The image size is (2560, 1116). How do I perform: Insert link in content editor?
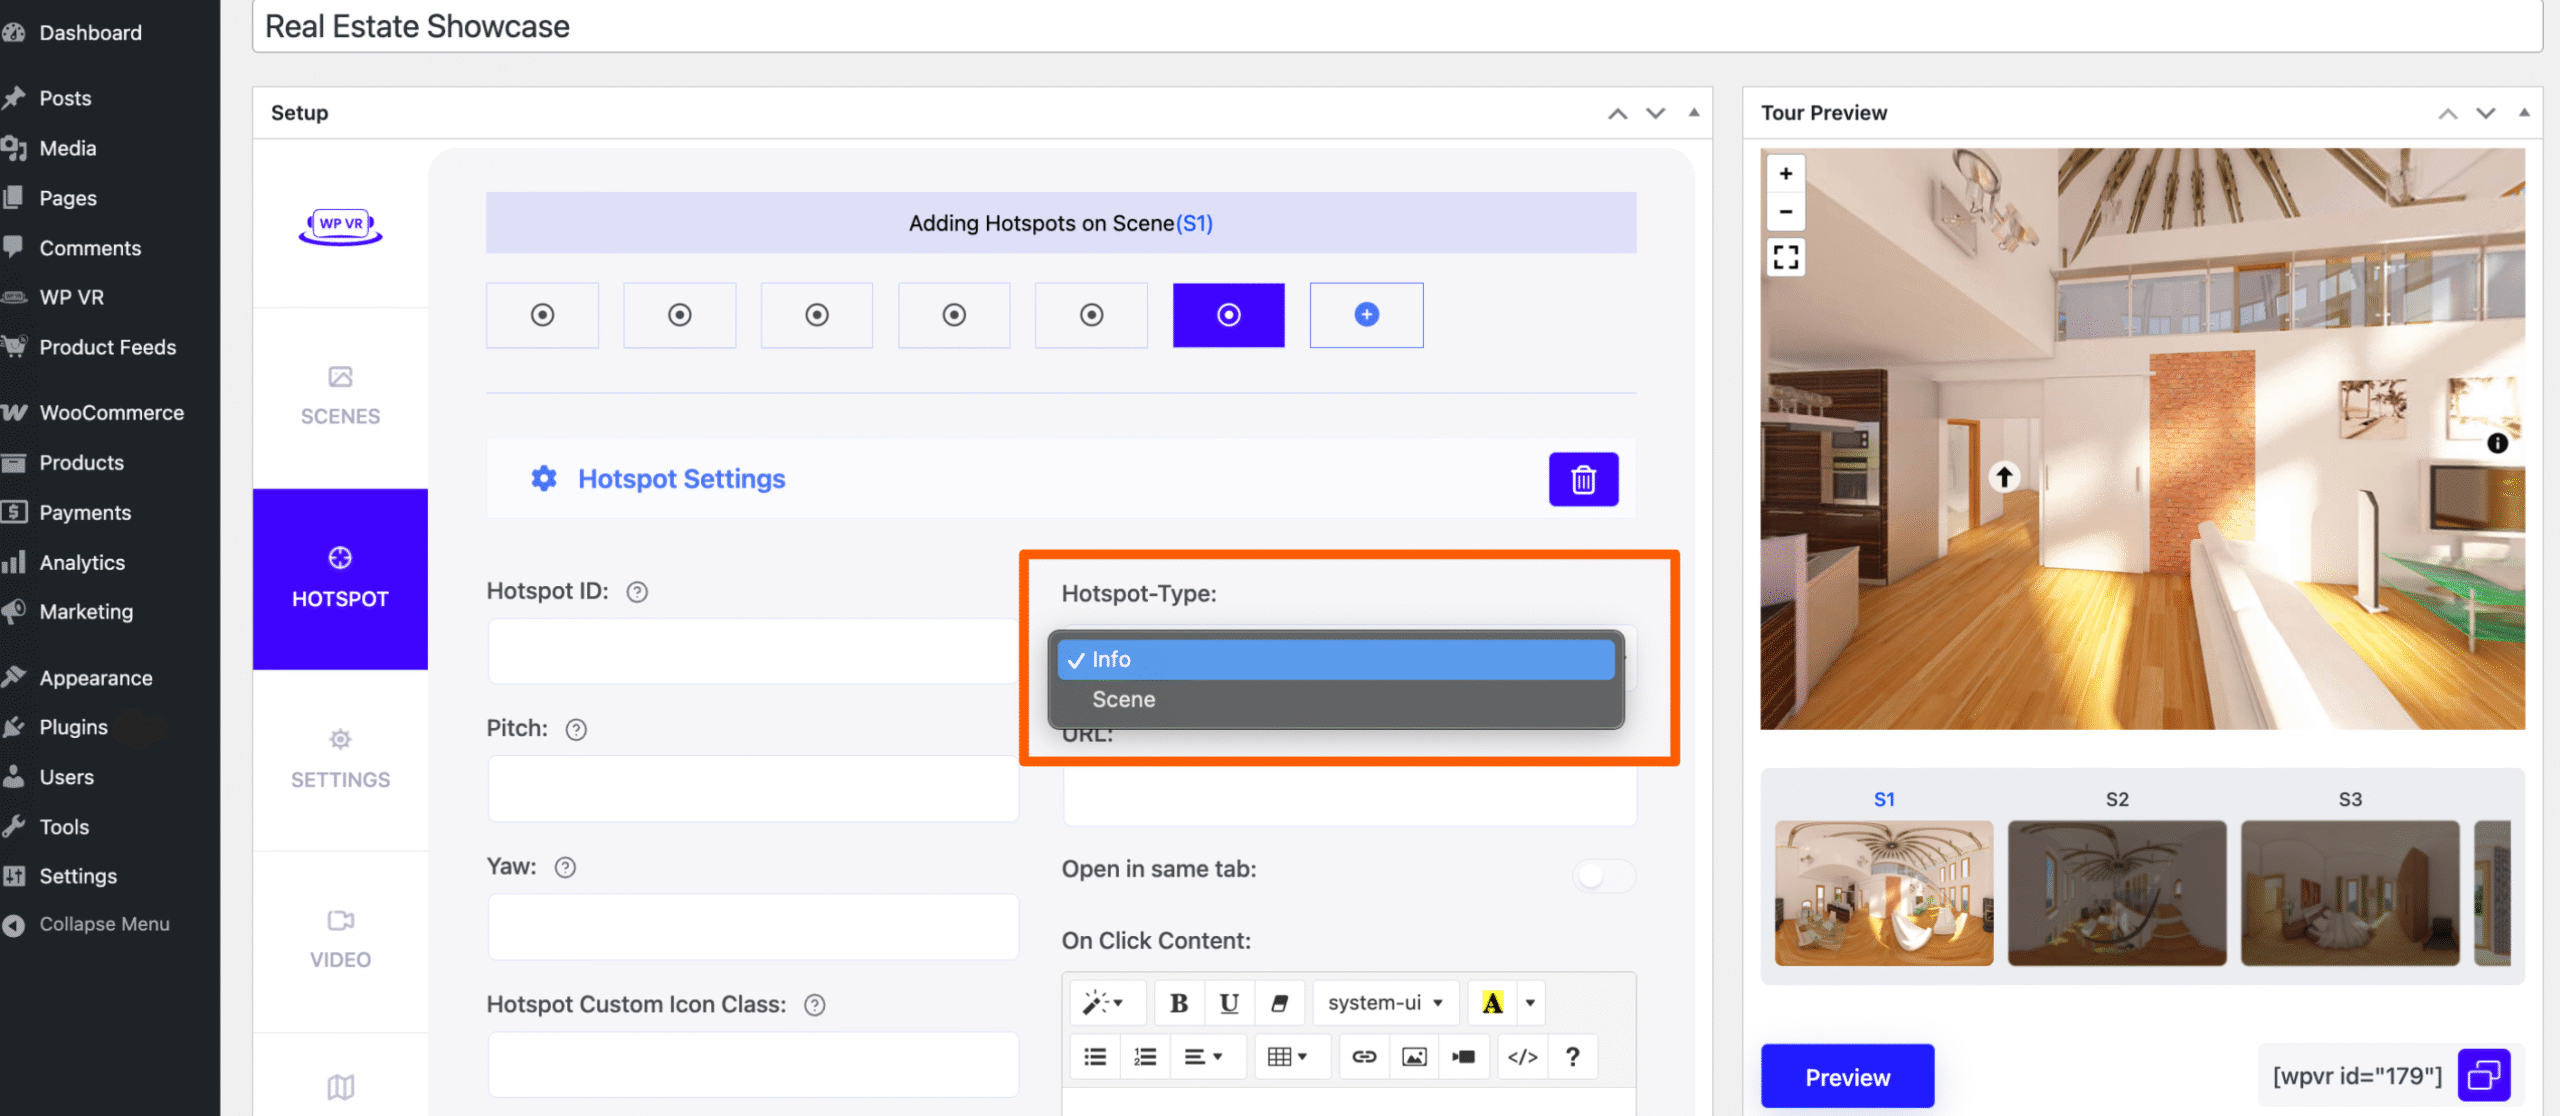[x=1364, y=1057]
